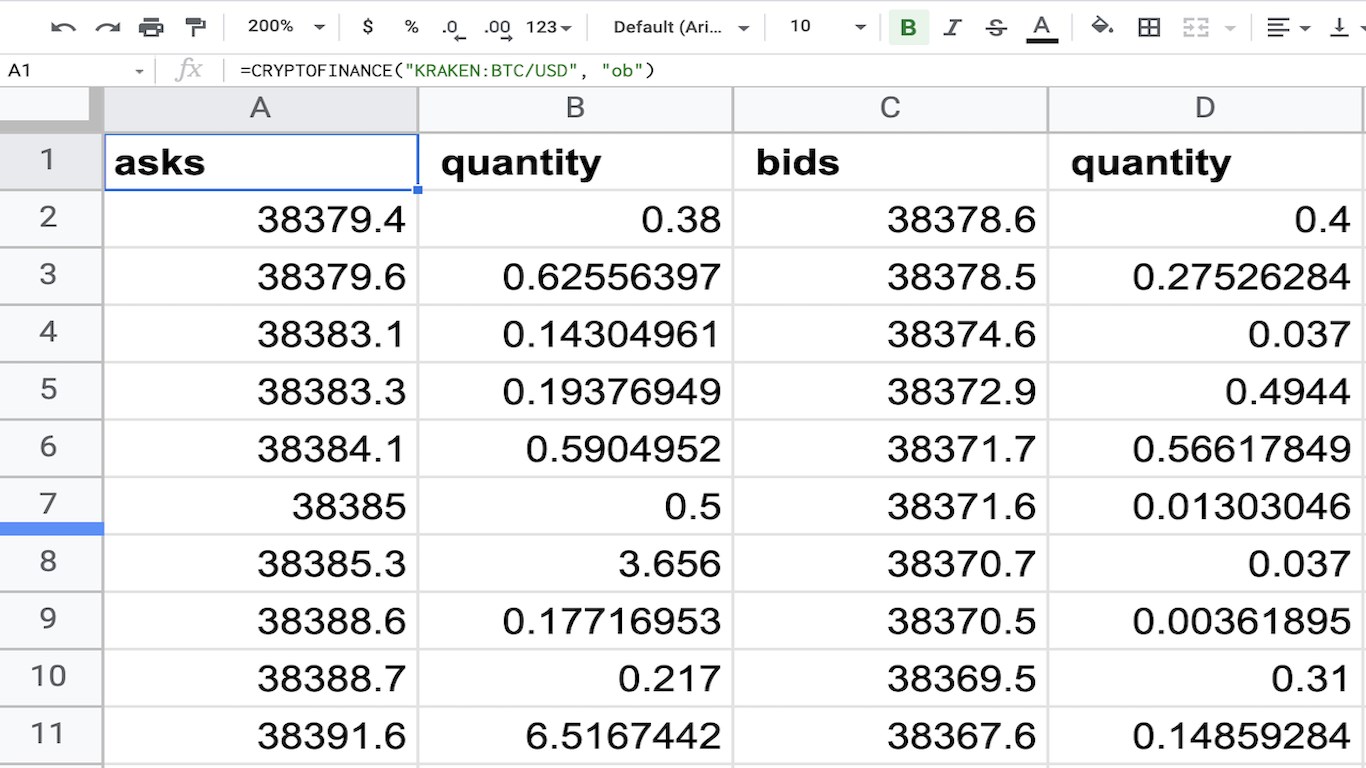This screenshot has width=1366, height=768.
Task: Format selection as currency with dollar icon
Action: [368, 27]
